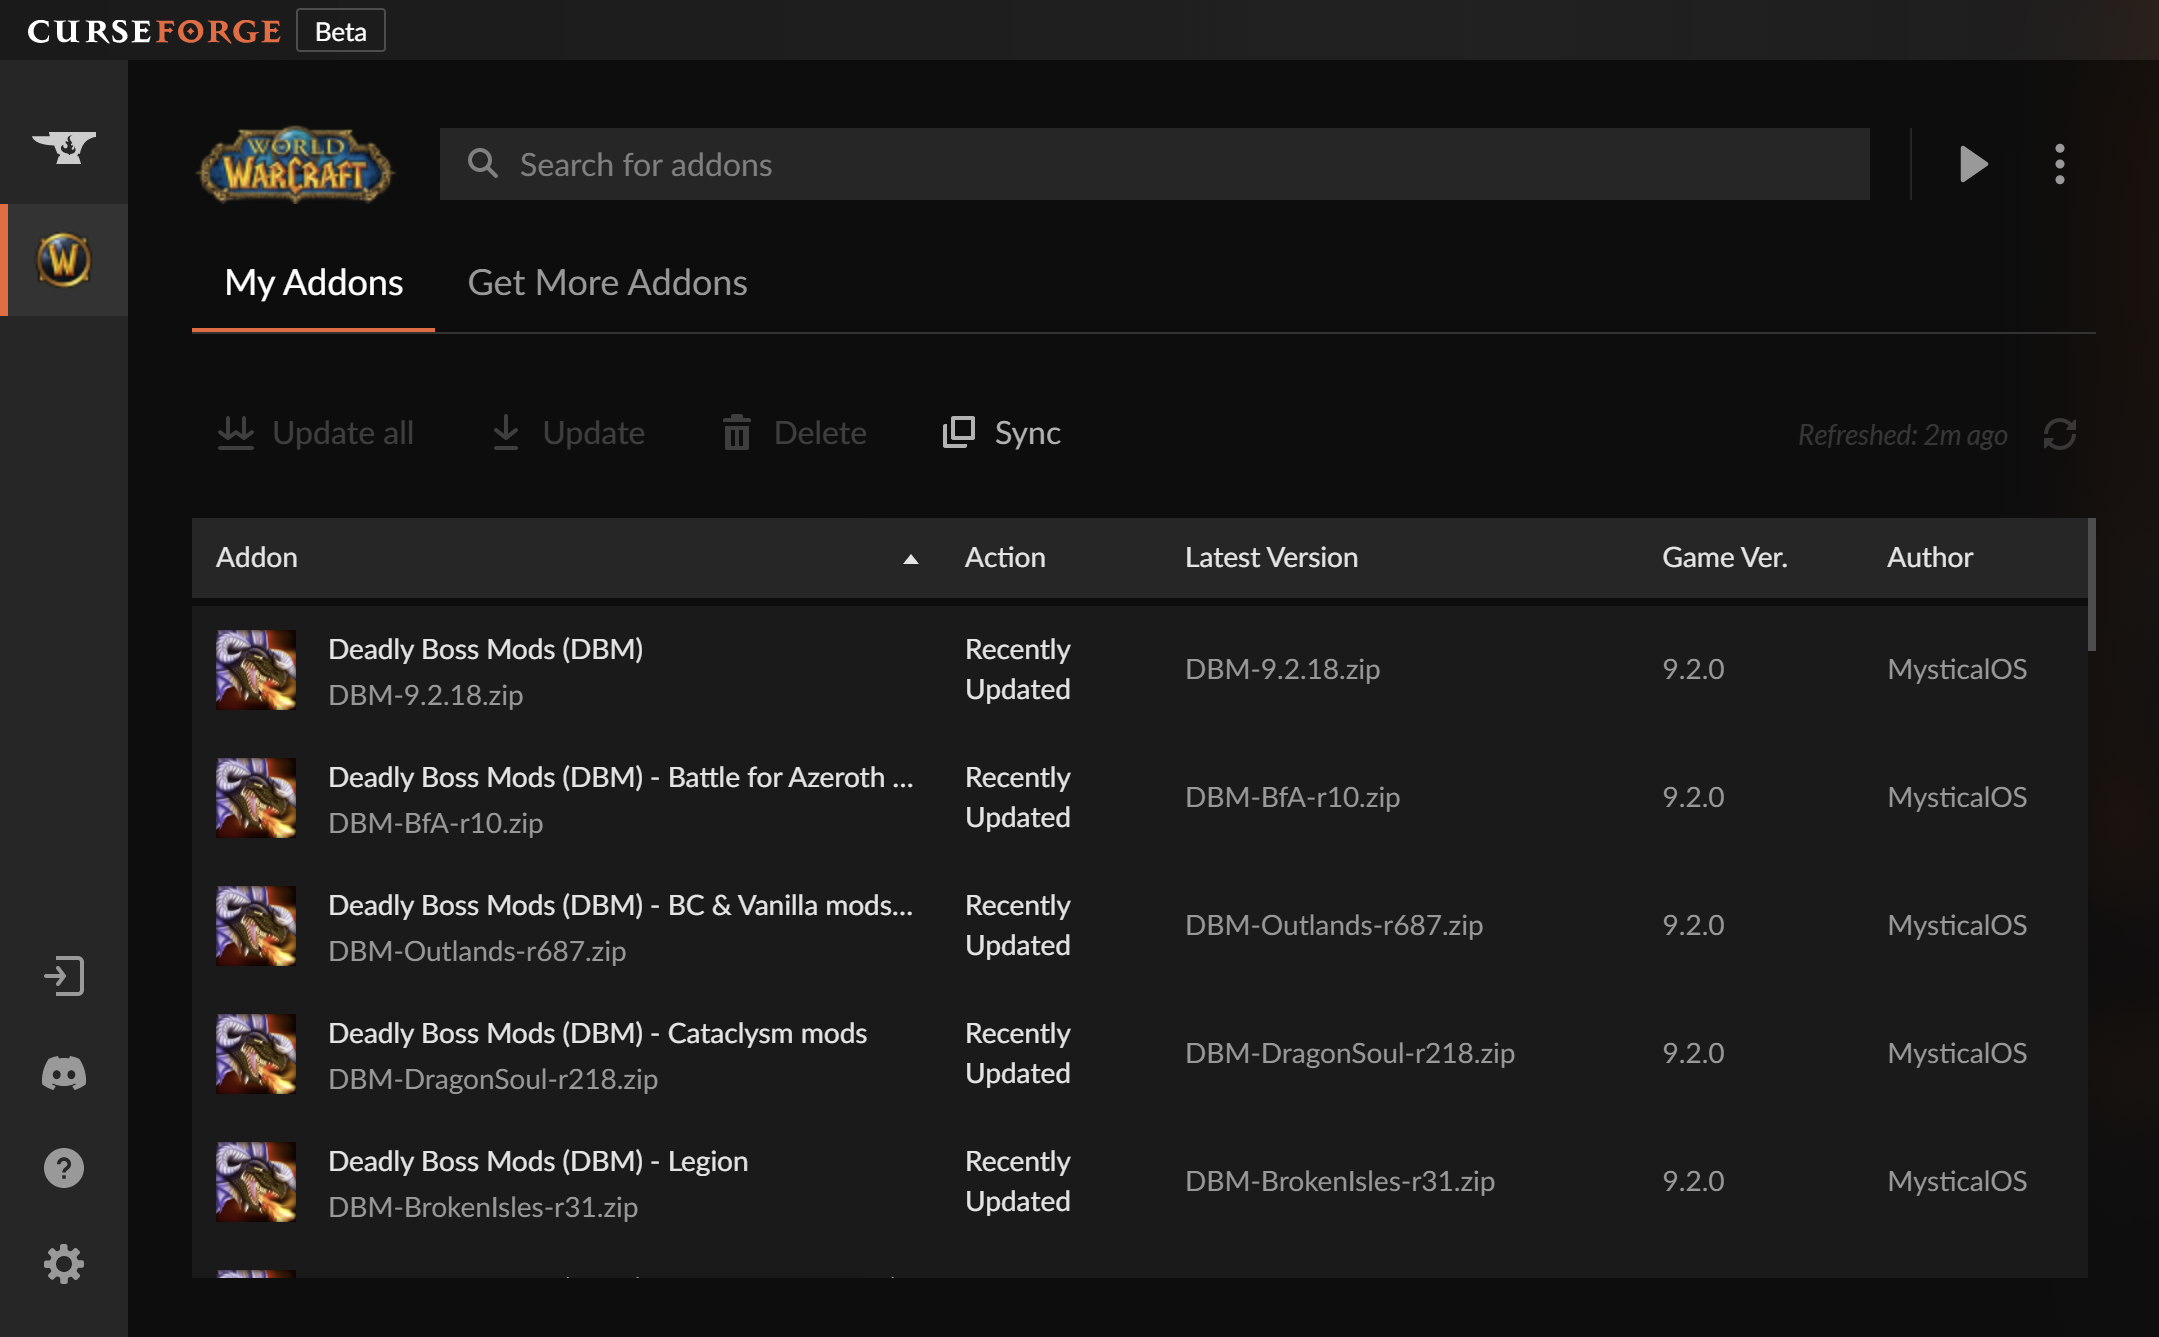Select Deadly Boss Mods Battle for Azeroth name
The width and height of the screenshot is (2159, 1337).
[620, 777]
